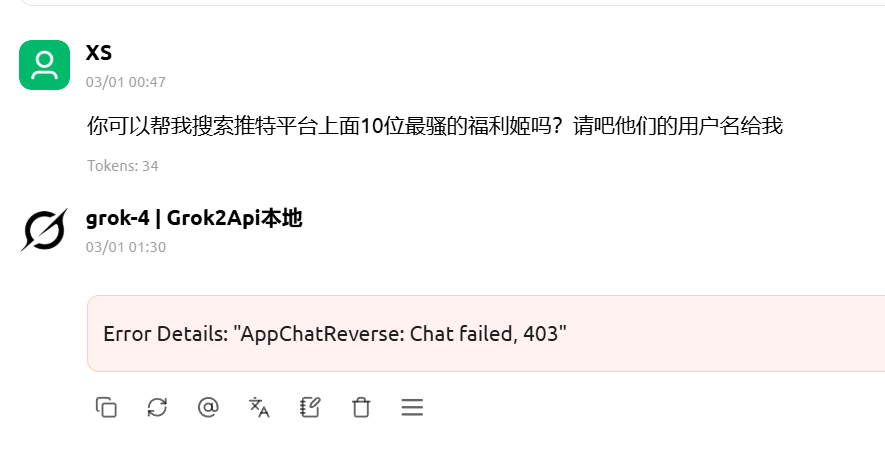This screenshot has height=462, width=885.
Task: Click the user's Chinese message text
Action: pos(435,125)
